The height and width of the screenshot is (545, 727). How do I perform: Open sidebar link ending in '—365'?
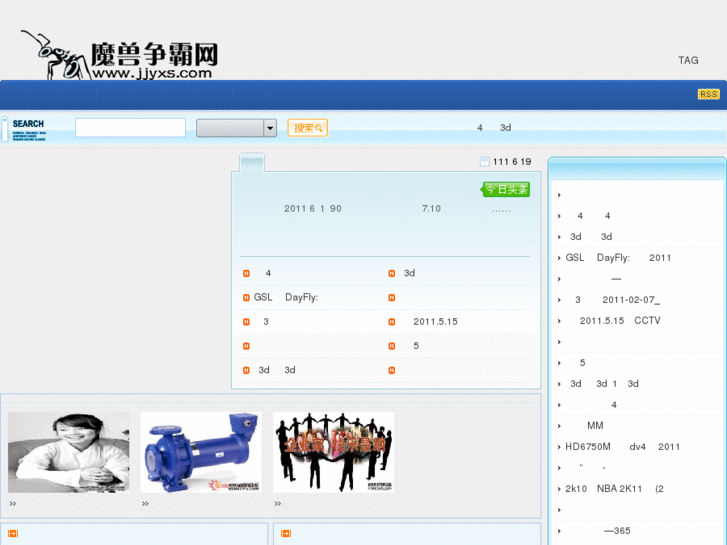coord(617,531)
